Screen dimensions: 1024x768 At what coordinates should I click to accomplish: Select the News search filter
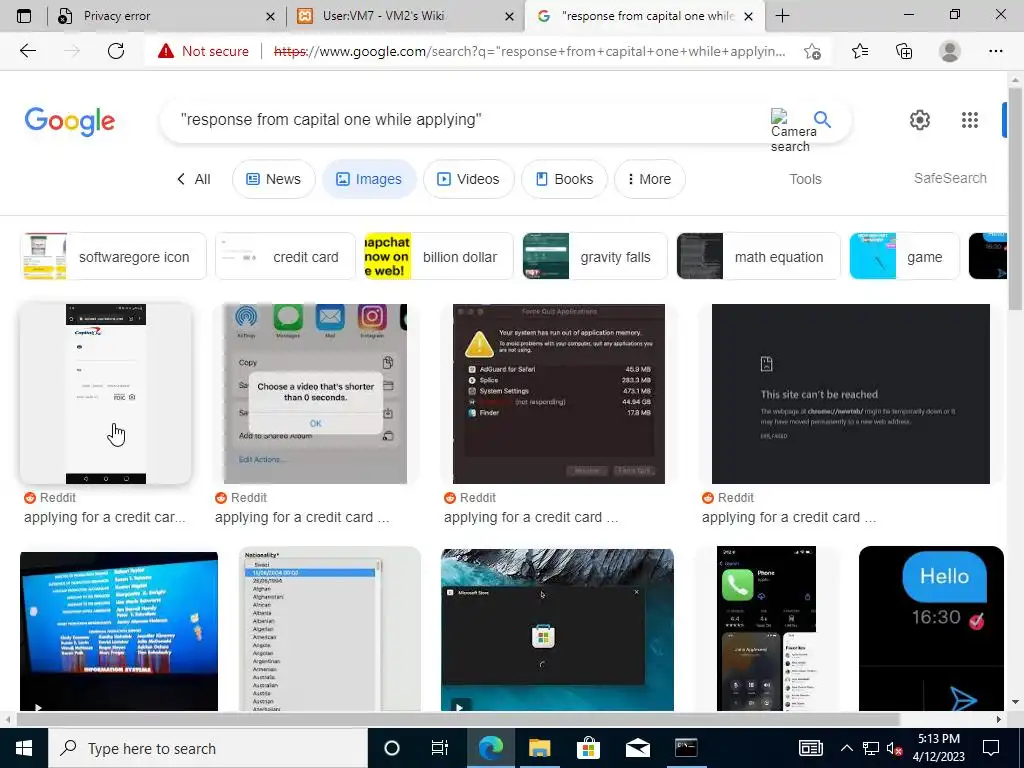pyautogui.click(x=274, y=179)
